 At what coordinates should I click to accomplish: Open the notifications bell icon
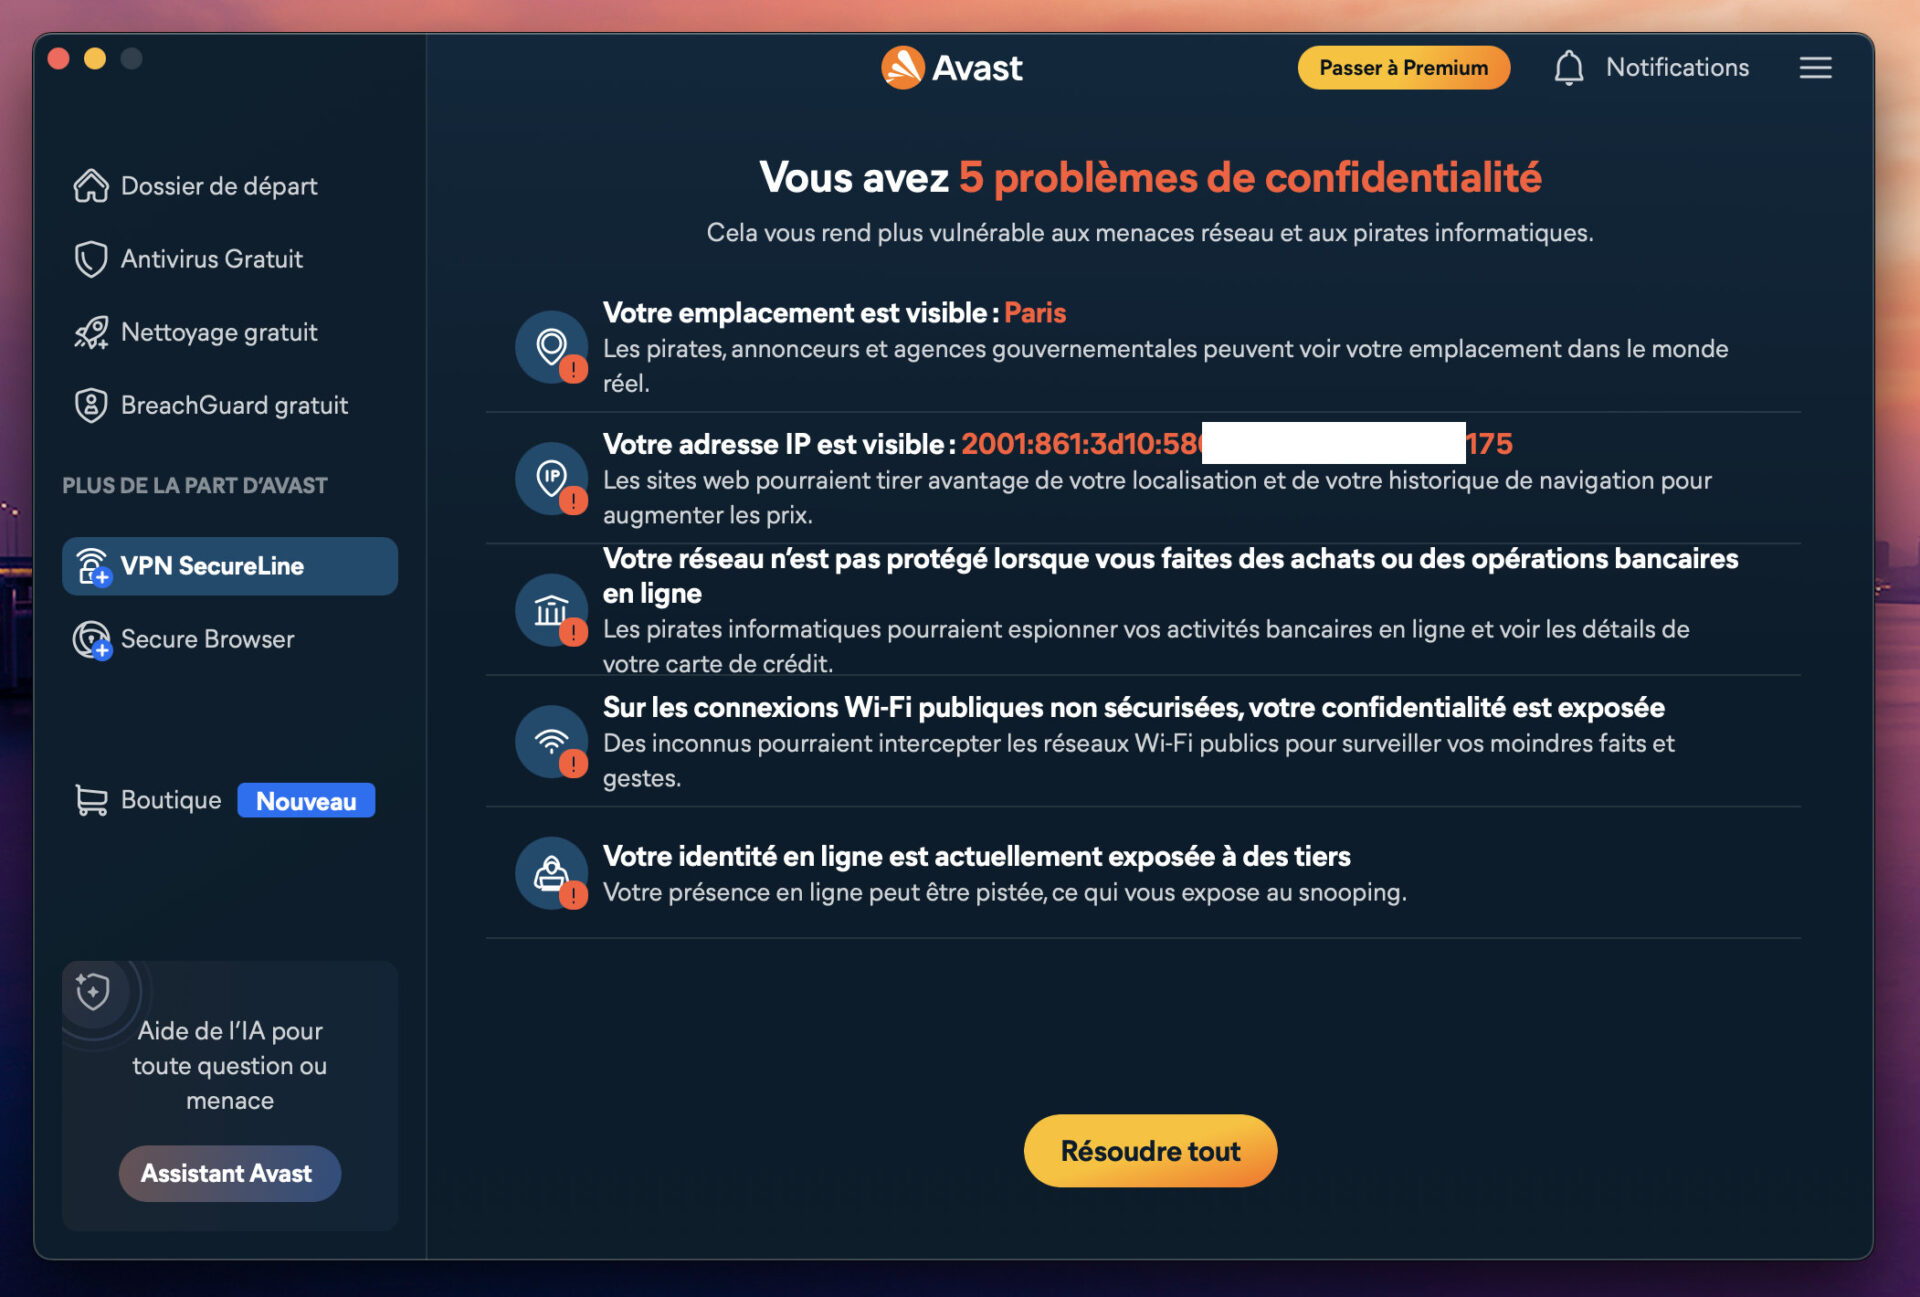click(1568, 68)
